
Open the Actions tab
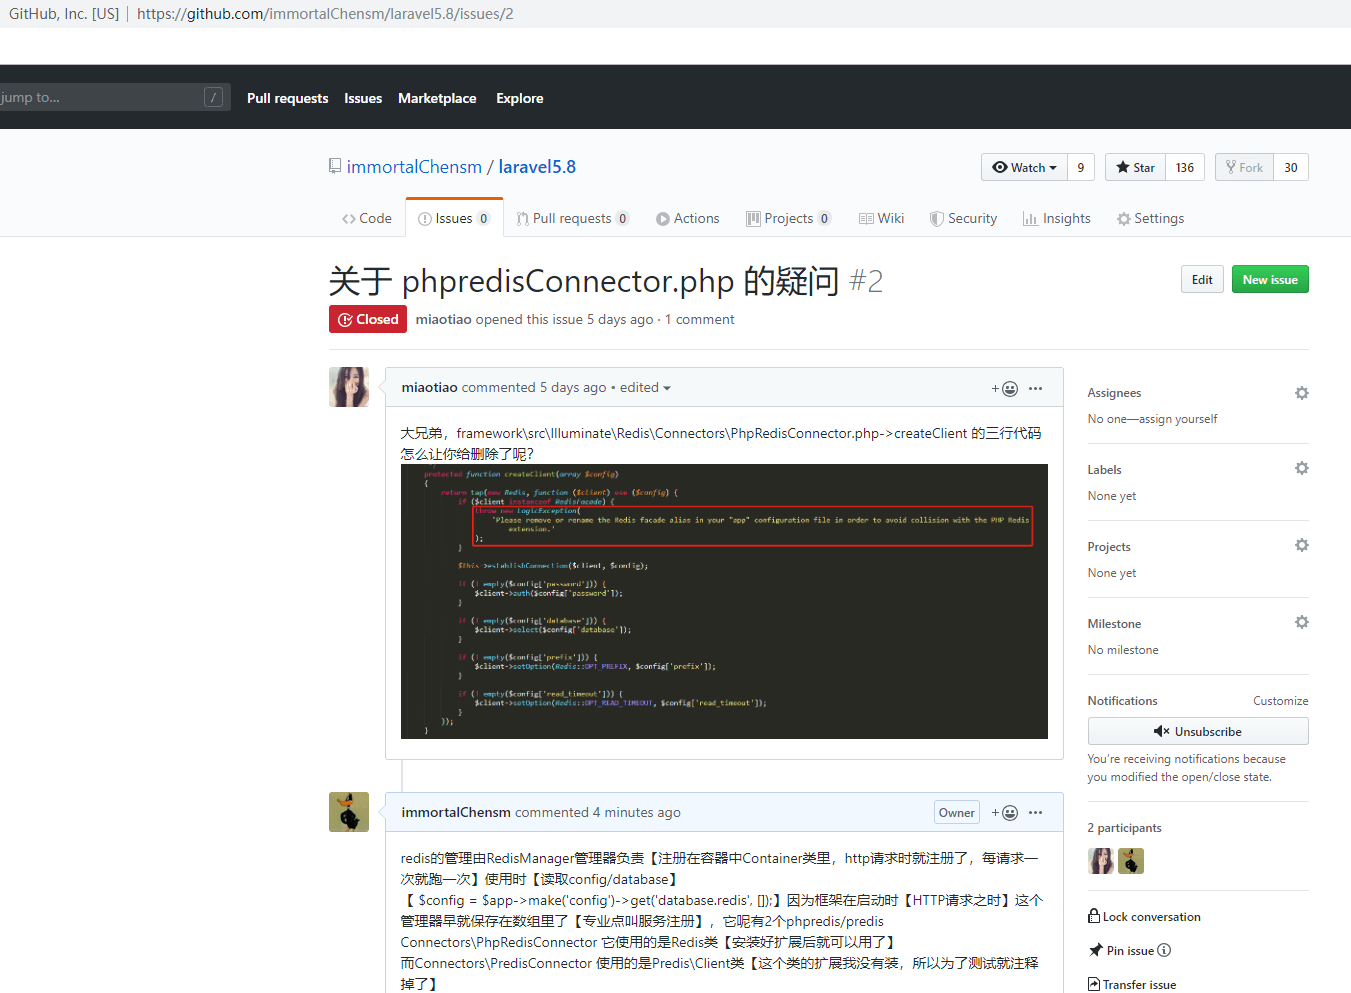[688, 218]
